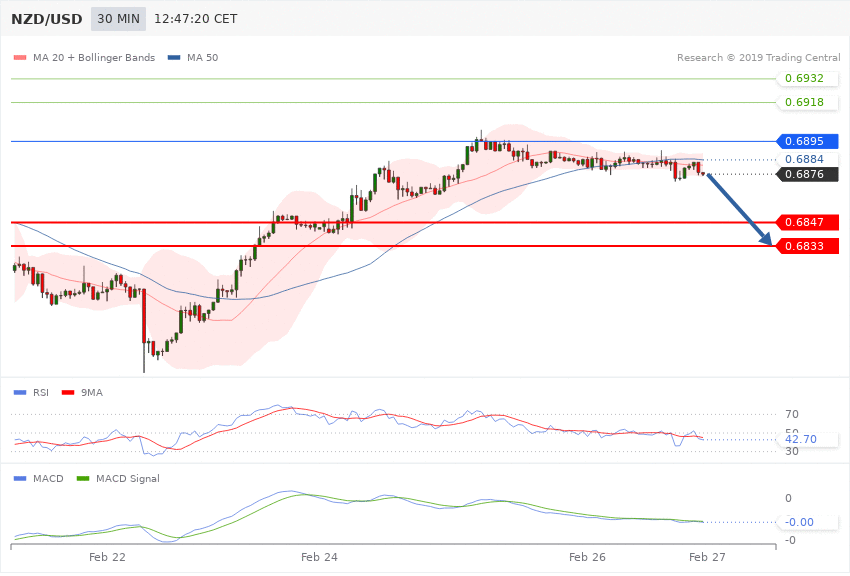Viewport: 850px width, 576px height.
Task: Select the 0.6876 current price tag
Action: point(808,174)
